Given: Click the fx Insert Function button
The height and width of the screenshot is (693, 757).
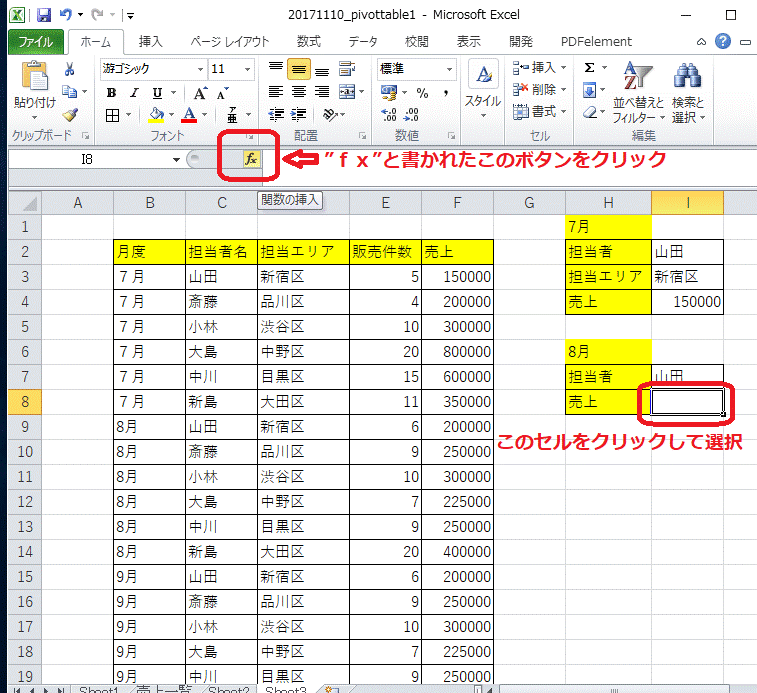Looking at the screenshot, I should click(251, 159).
